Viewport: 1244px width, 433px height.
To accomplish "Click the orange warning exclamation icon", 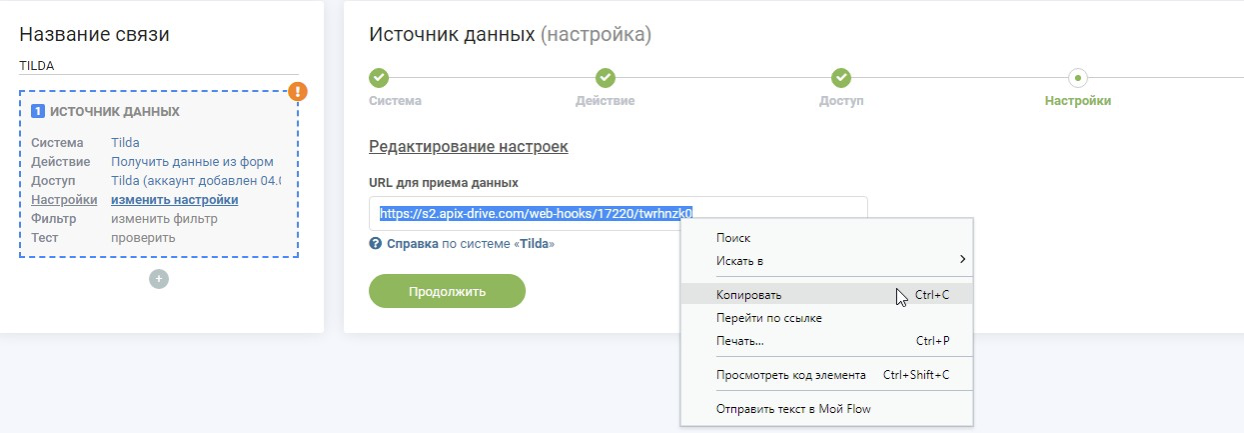I will pyautogui.click(x=298, y=92).
